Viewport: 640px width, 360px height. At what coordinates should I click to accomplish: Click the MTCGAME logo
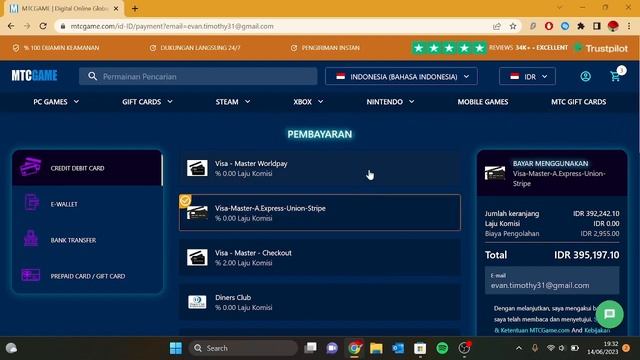point(34,76)
